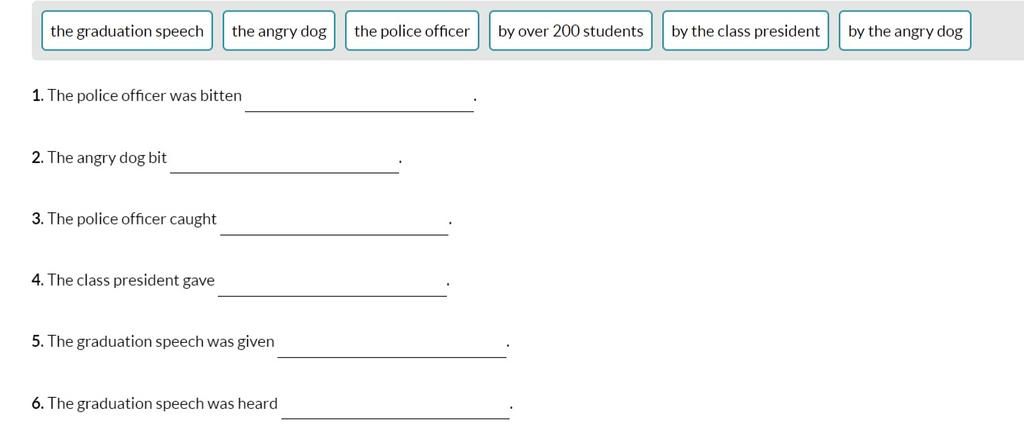Image resolution: width=1024 pixels, height=440 pixels.
Task: Click the blank after 'speech was given'
Action: tap(392, 345)
